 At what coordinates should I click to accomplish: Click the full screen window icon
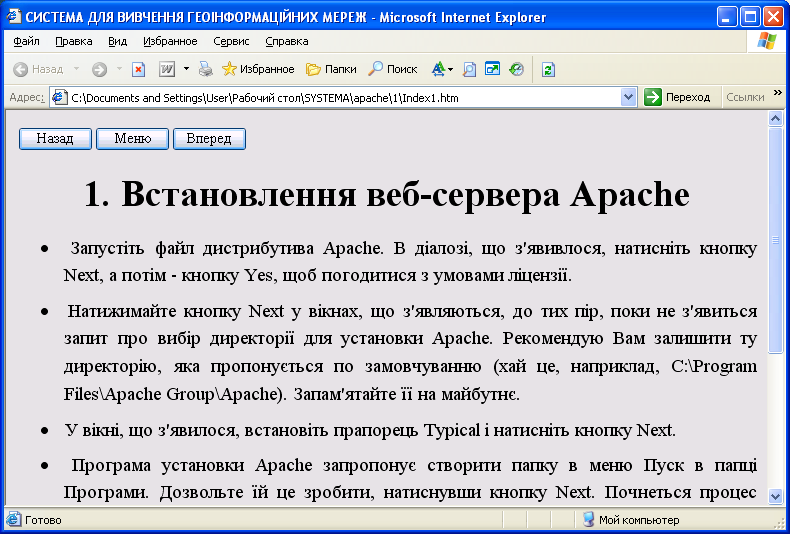click(x=492, y=69)
